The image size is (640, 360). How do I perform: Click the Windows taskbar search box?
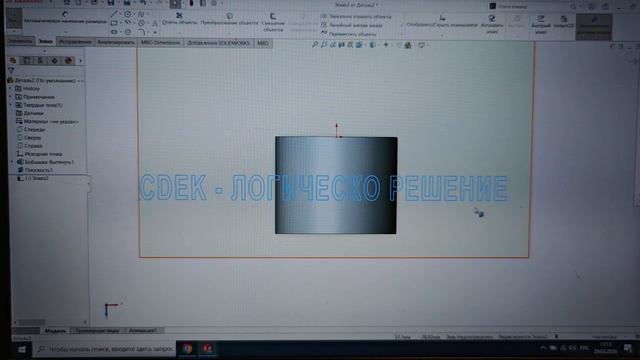pos(104,349)
